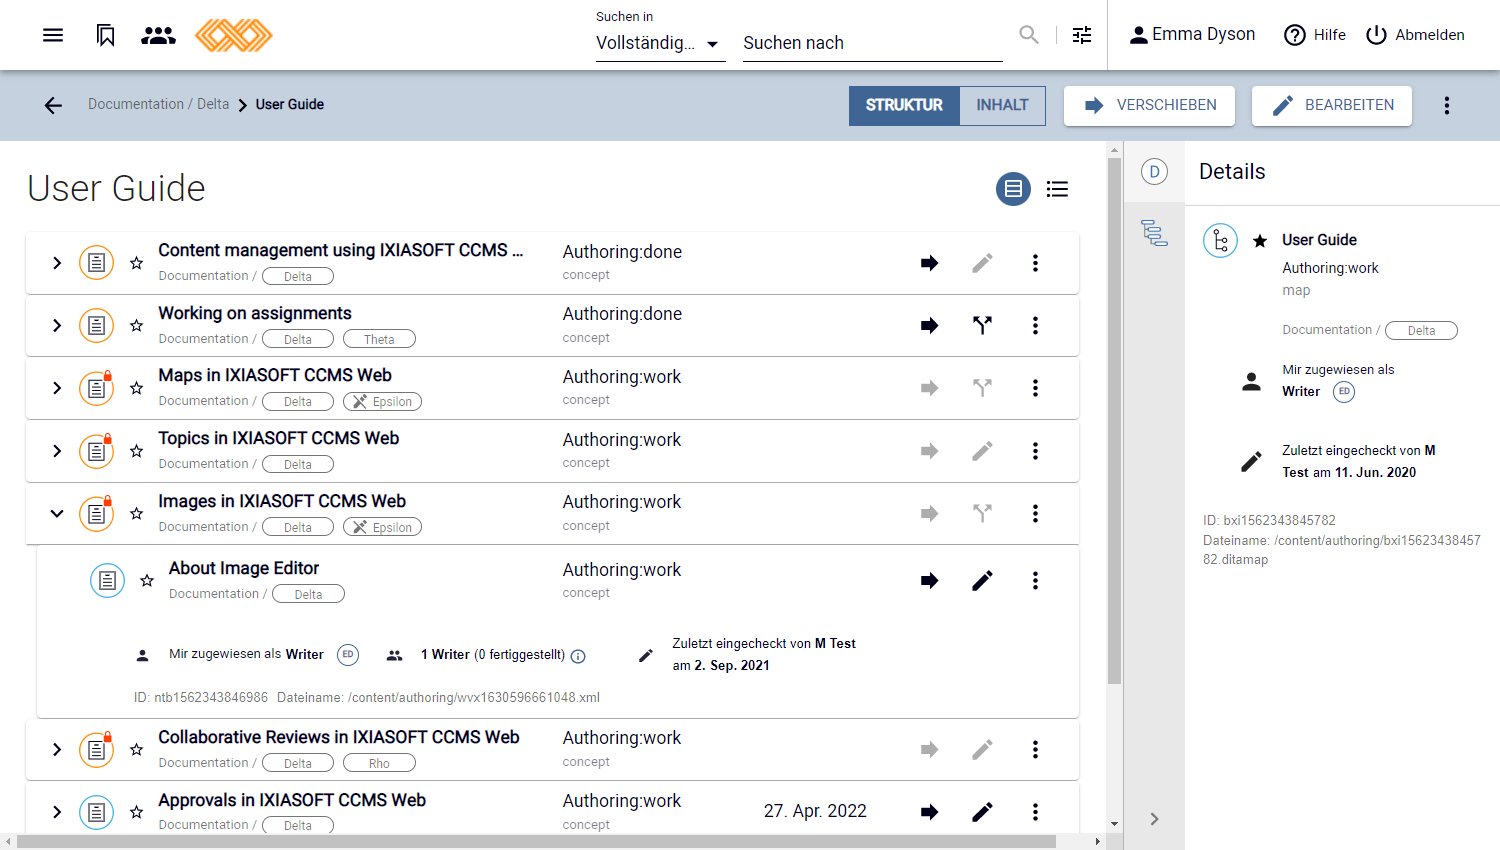This screenshot has width=1500, height=850.
Task: Expand 'Collaborative Reviews in IXIASOFT CCMS Web' row
Action: [x=57, y=749]
